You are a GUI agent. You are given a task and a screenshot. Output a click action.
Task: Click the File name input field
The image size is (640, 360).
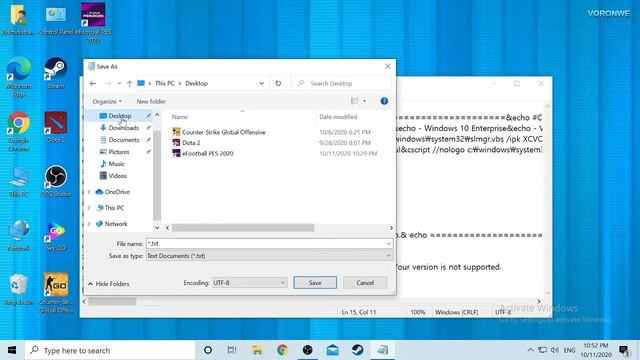[x=269, y=244]
